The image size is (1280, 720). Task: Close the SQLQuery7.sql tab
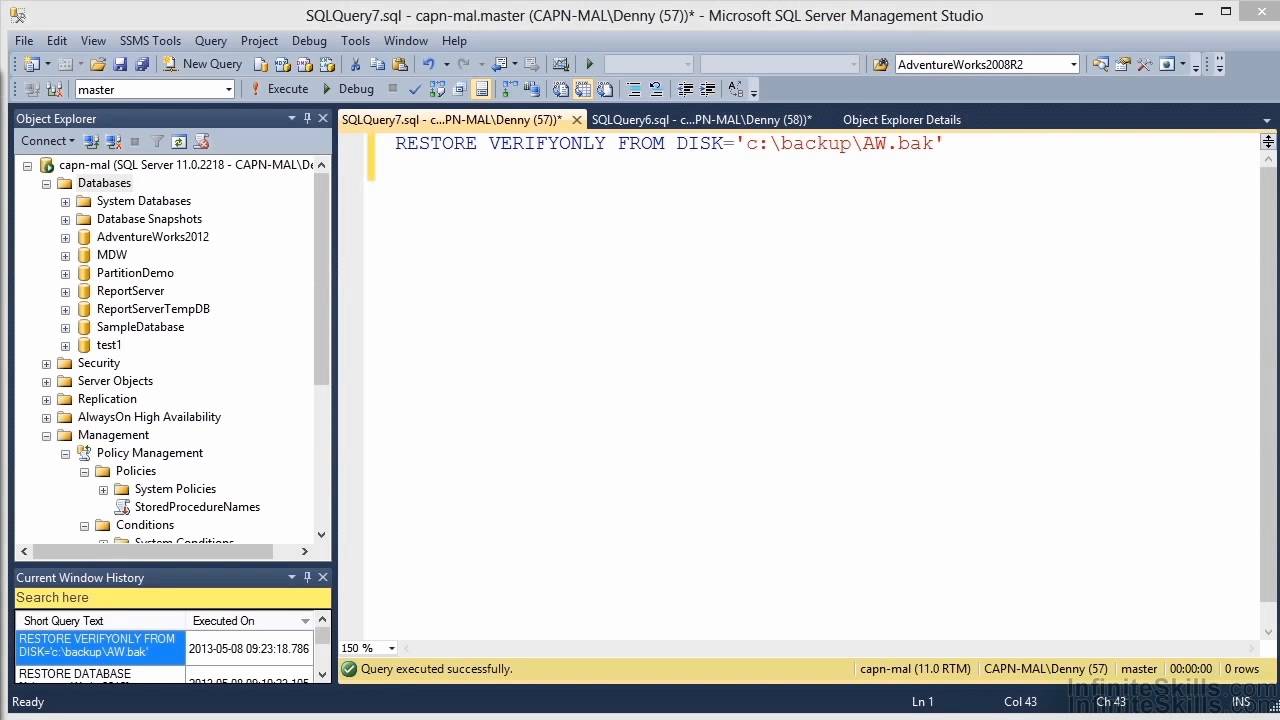(x=577, y=120)
